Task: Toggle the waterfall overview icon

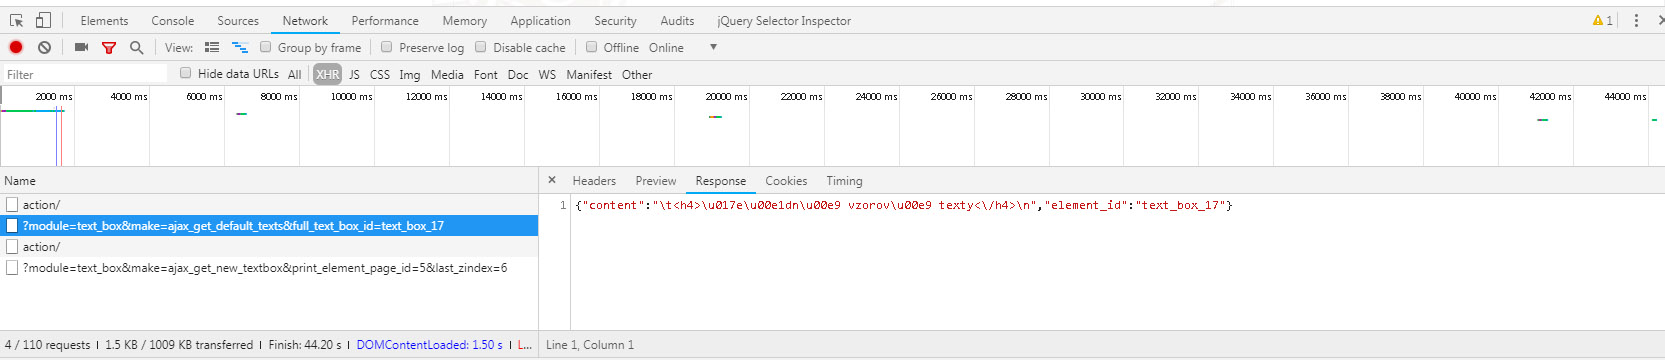Action: [240, 47]
